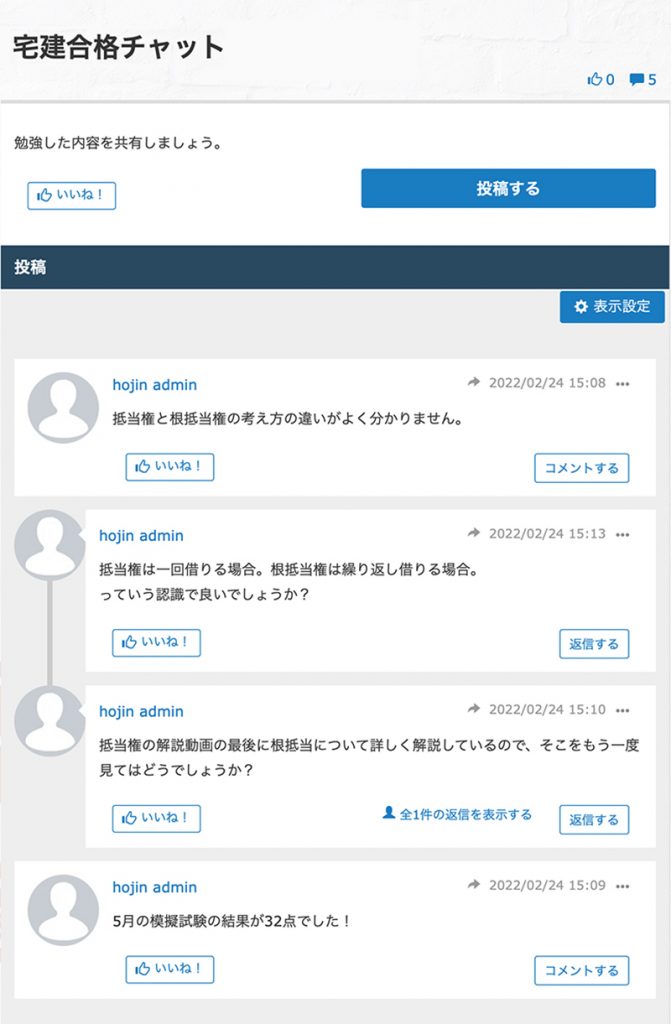Click the comment count bubble icon in the header
The height and width of the screenshot is (1024, 671).
tap(636, 80)
